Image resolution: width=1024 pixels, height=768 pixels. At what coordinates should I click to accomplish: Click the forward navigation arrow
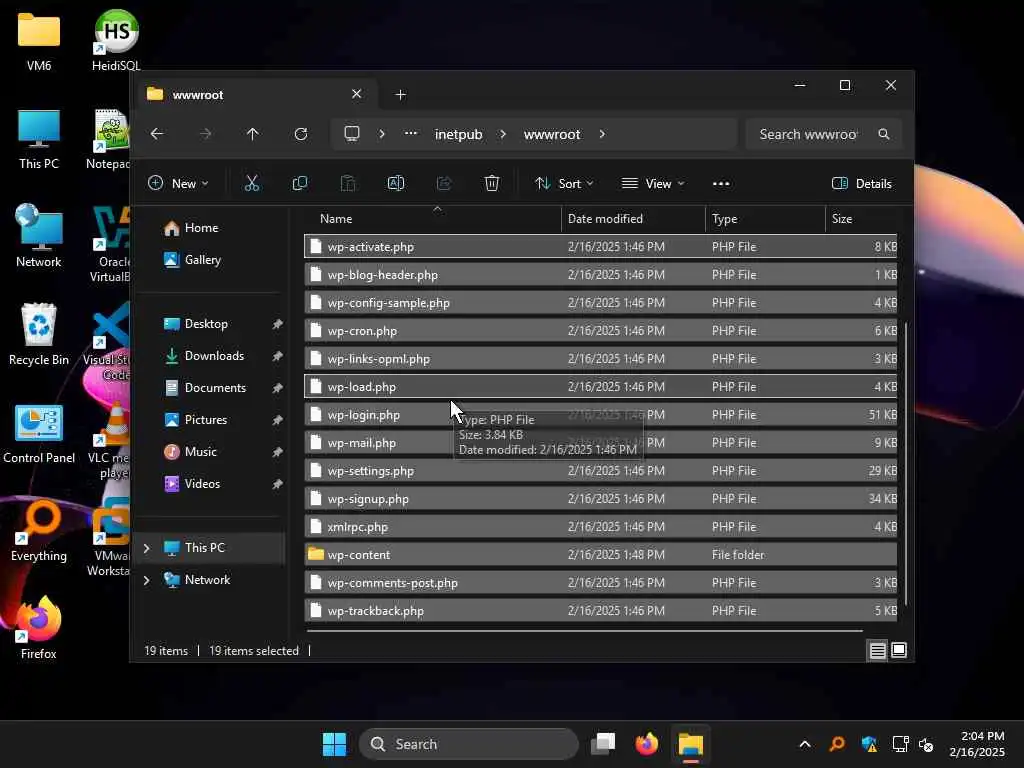coord(205,134)
